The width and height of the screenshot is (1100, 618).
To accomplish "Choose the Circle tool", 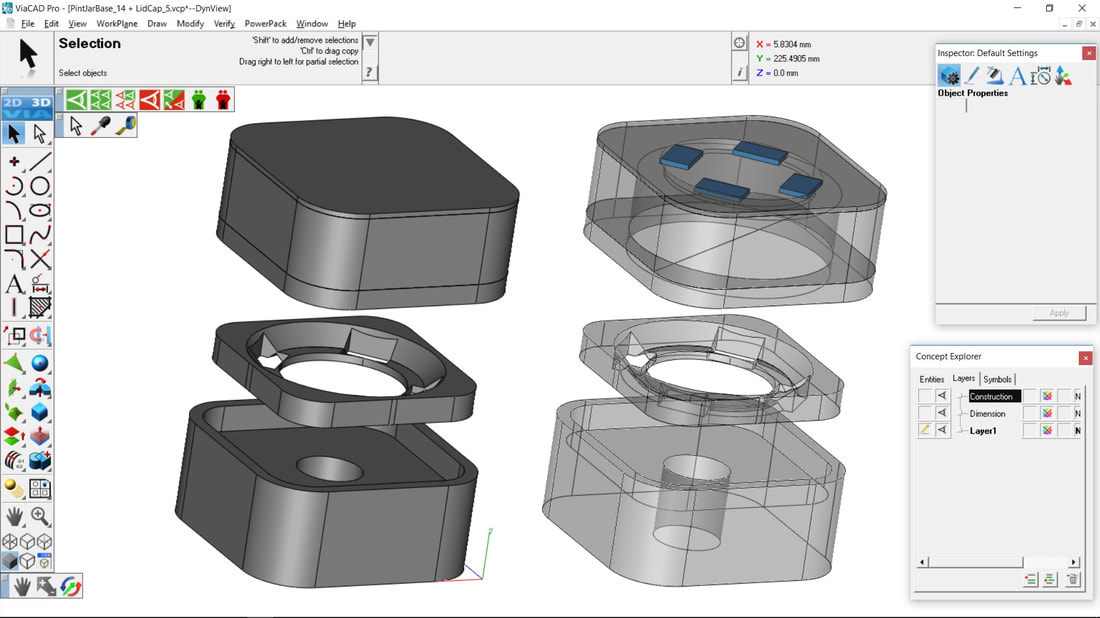I will [x=40, y=186].
